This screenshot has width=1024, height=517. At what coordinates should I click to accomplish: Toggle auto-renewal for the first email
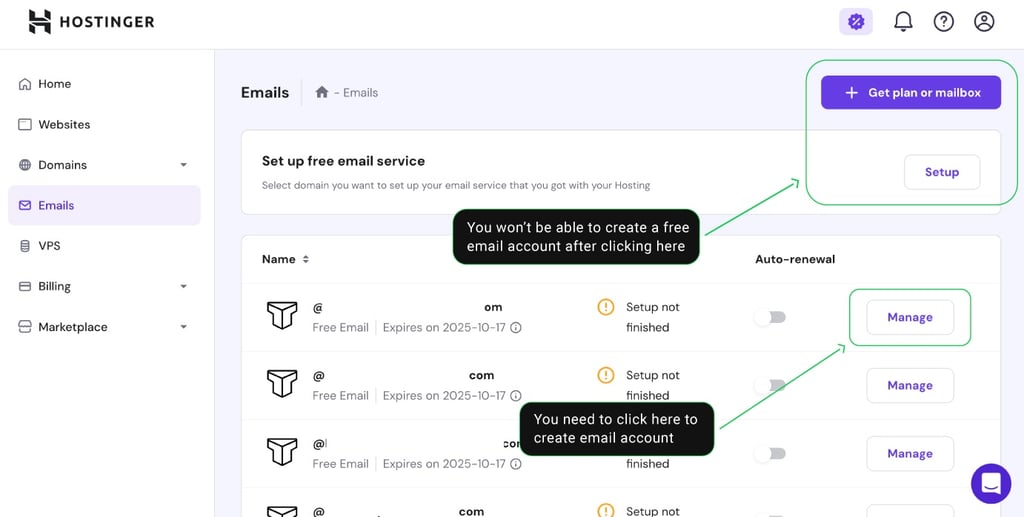[x=769, y=317]
